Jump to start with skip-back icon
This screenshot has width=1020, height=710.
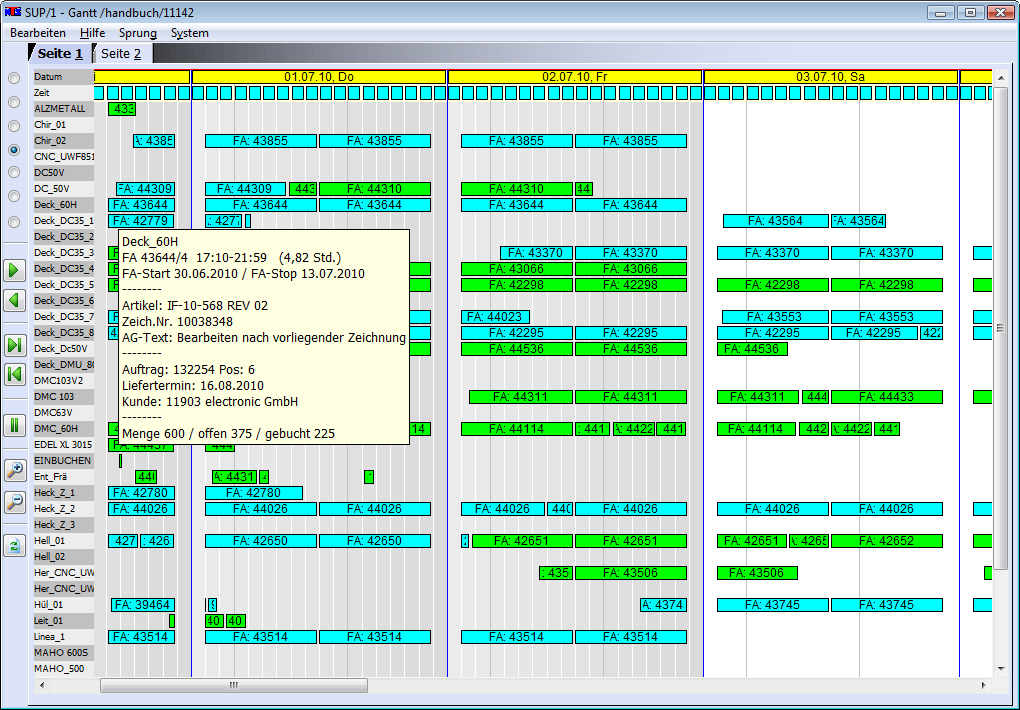14,374
